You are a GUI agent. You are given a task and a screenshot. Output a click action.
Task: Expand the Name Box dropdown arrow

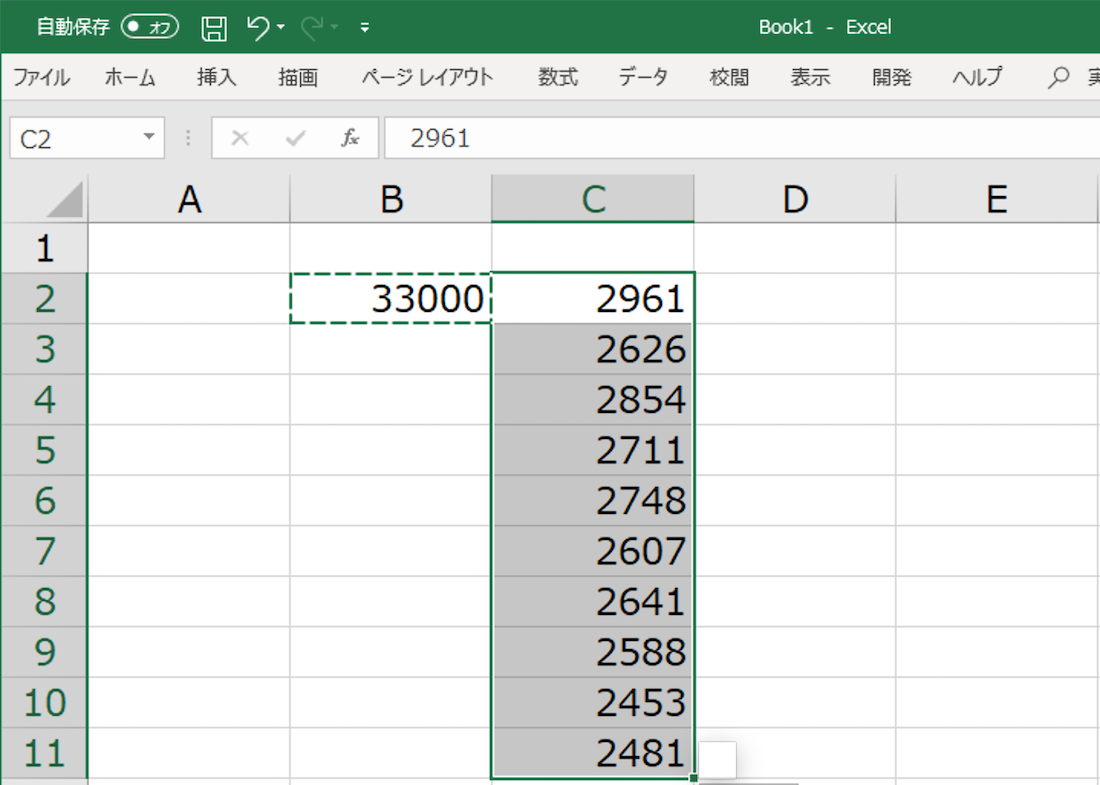pos(149,138)
